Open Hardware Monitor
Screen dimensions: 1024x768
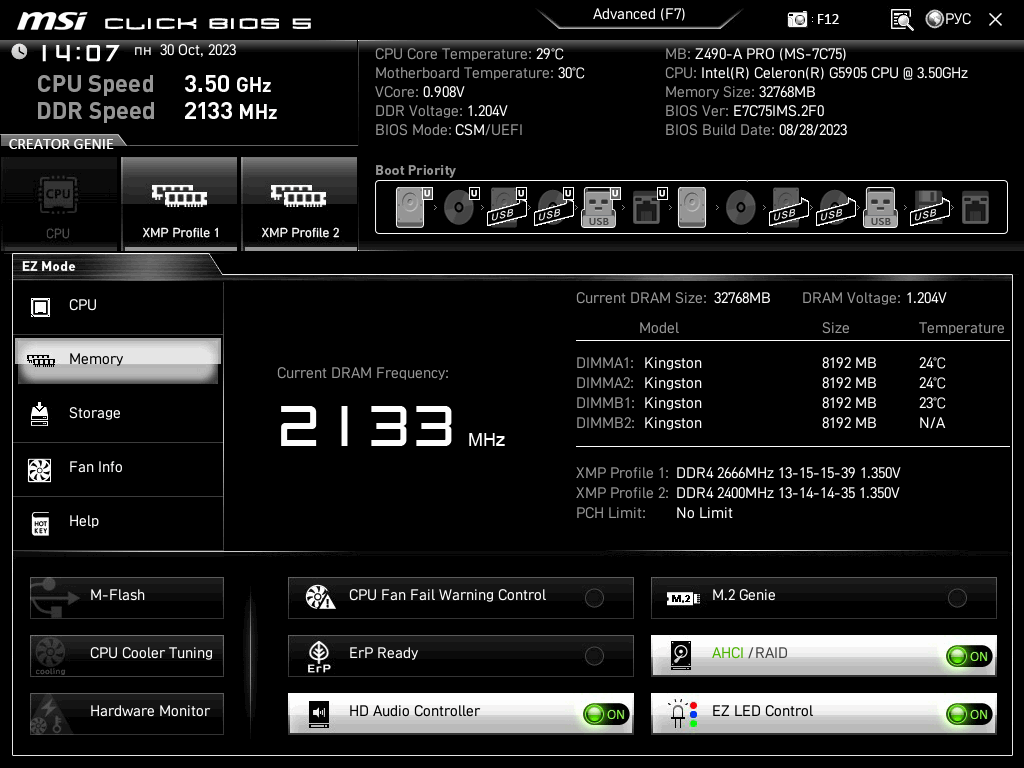click(x=127, y=713)
